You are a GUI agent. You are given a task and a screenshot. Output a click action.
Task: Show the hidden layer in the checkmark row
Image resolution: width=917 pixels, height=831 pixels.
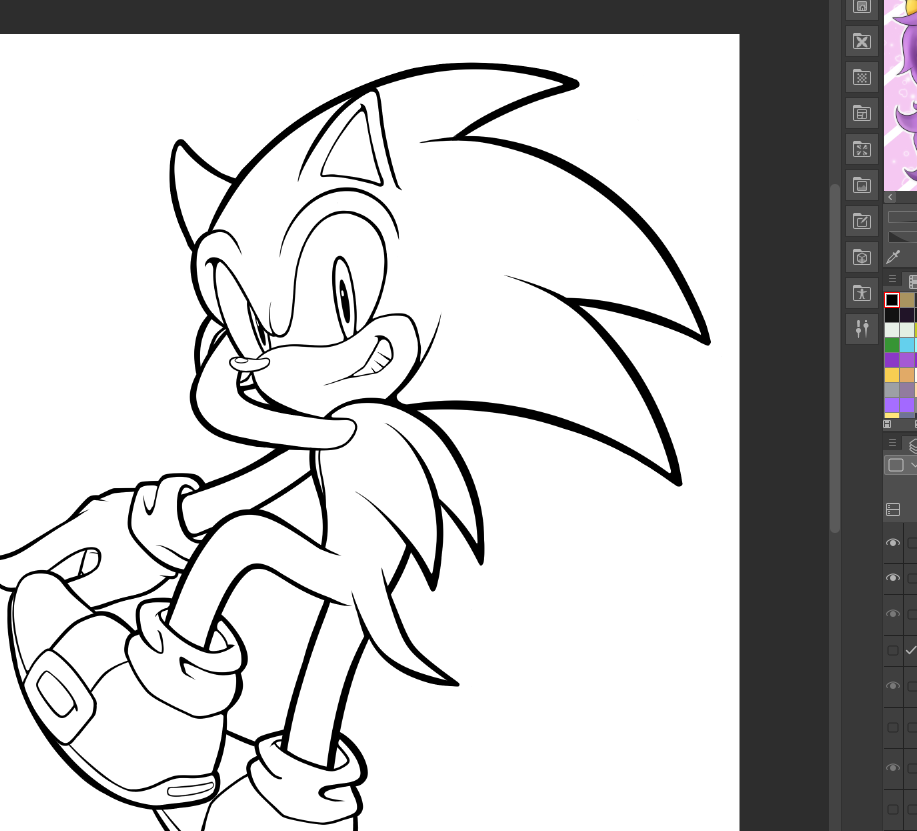click(892, 650)
